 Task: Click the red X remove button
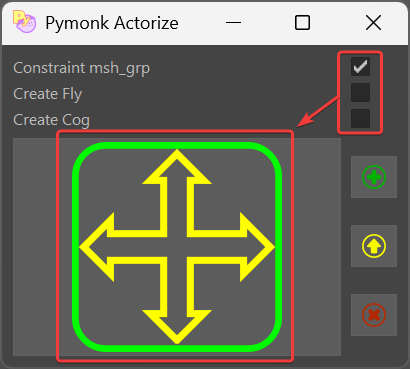[x=374, y=315]
